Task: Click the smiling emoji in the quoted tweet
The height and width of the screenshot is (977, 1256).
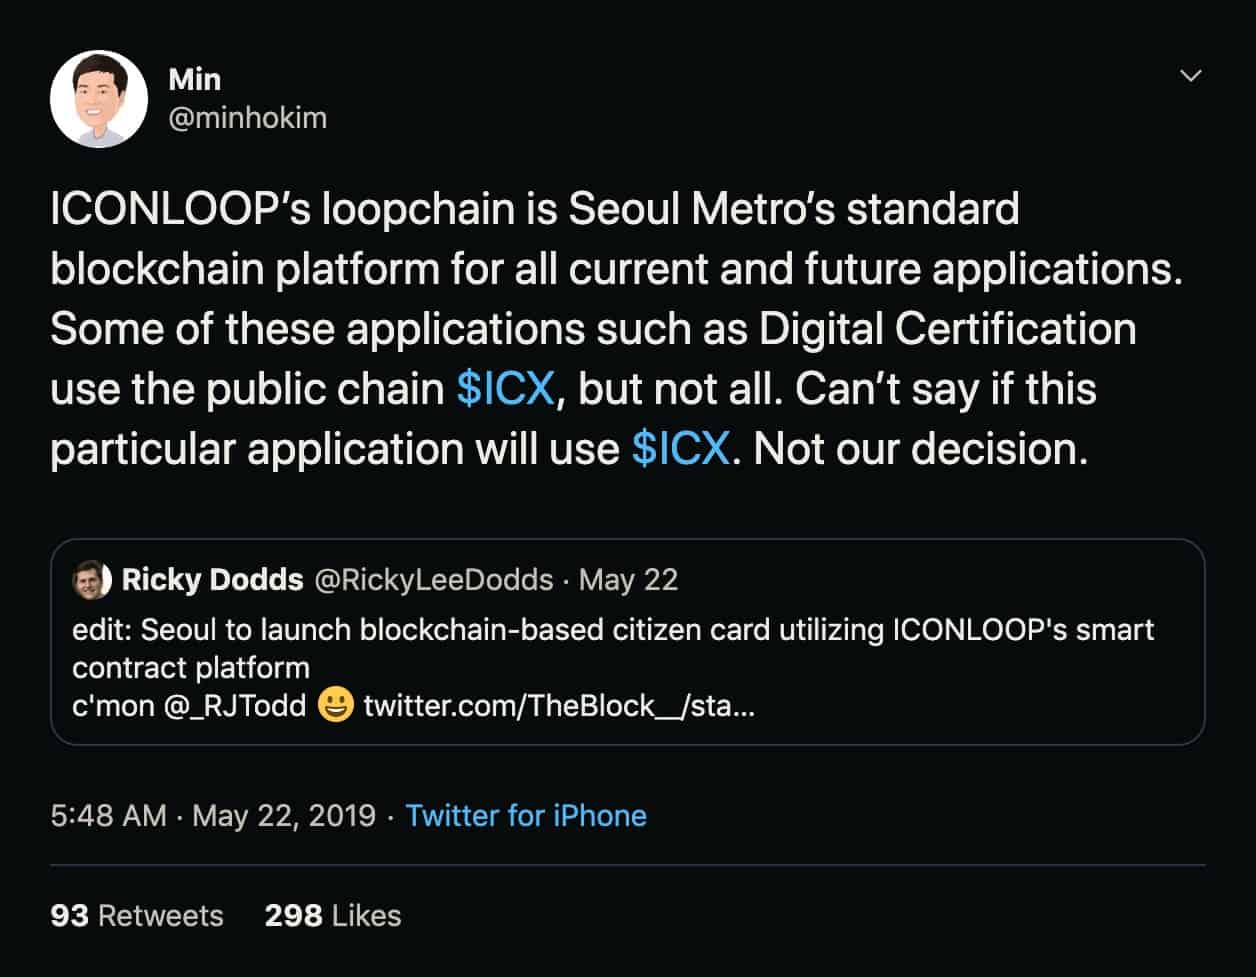Action: tap(336, 707)
